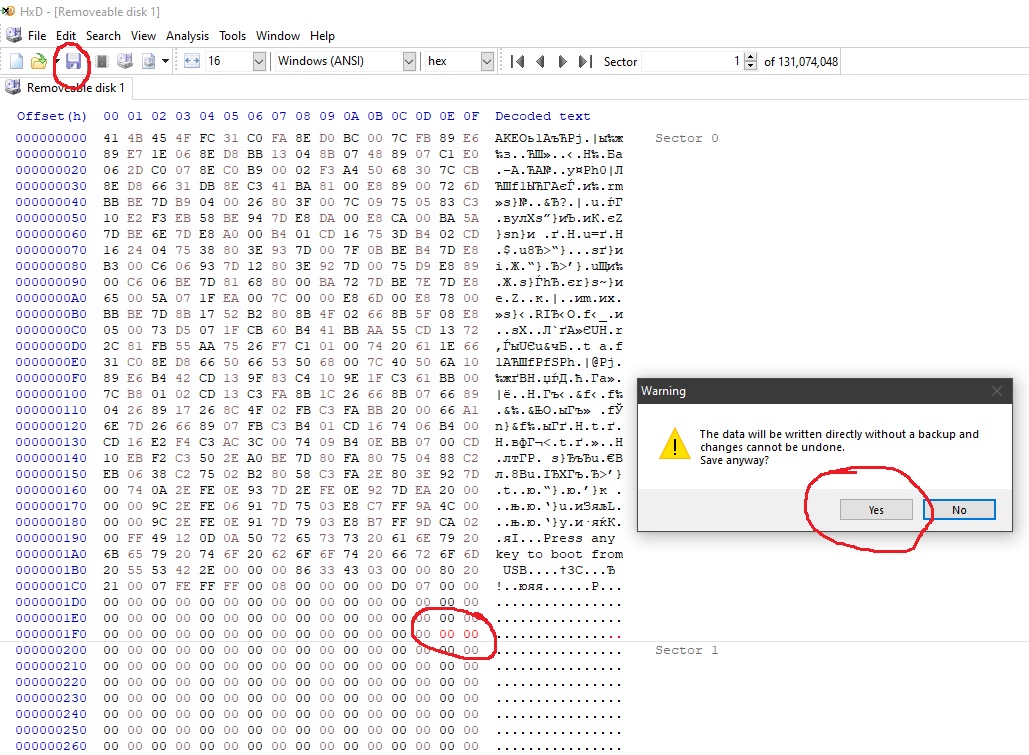
Task: Click the Sector number input field
Action: pos(690,62)
